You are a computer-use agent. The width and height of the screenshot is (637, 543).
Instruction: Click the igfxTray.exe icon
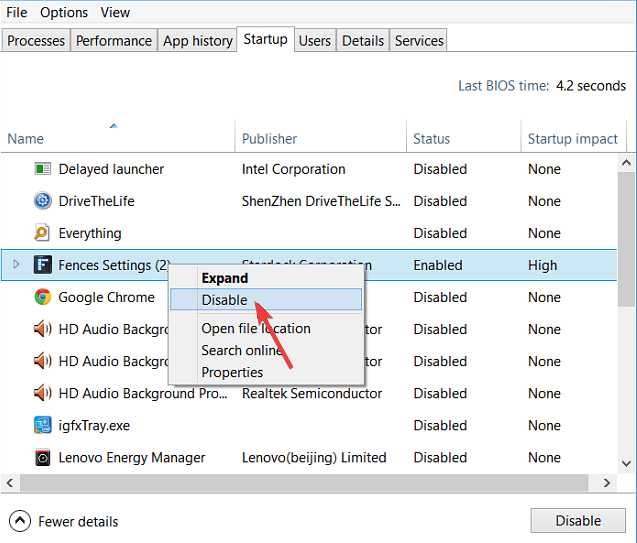43,425
